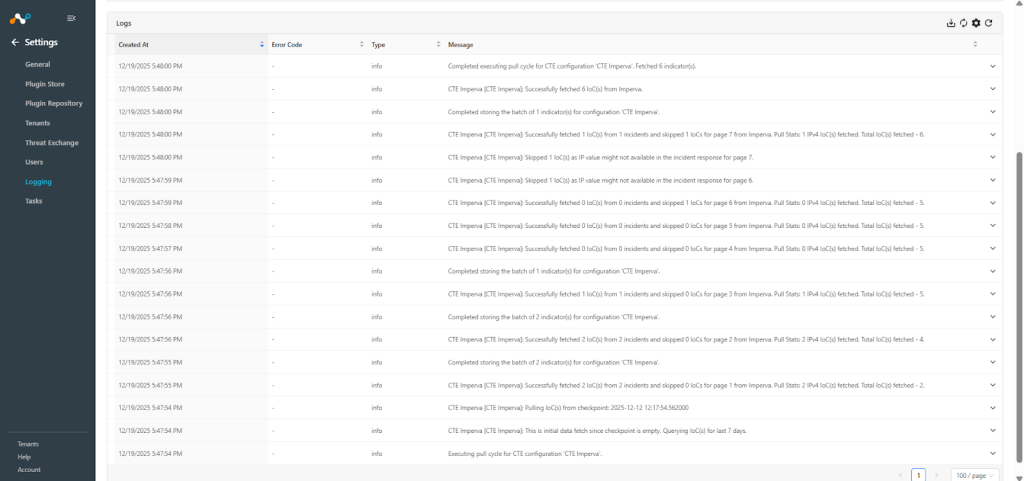The width and height of the screenshot is (1024, 481).
Task: Expand the 'initial data fetch' log row
Action: pyautogui.click(x=993, y=431)
